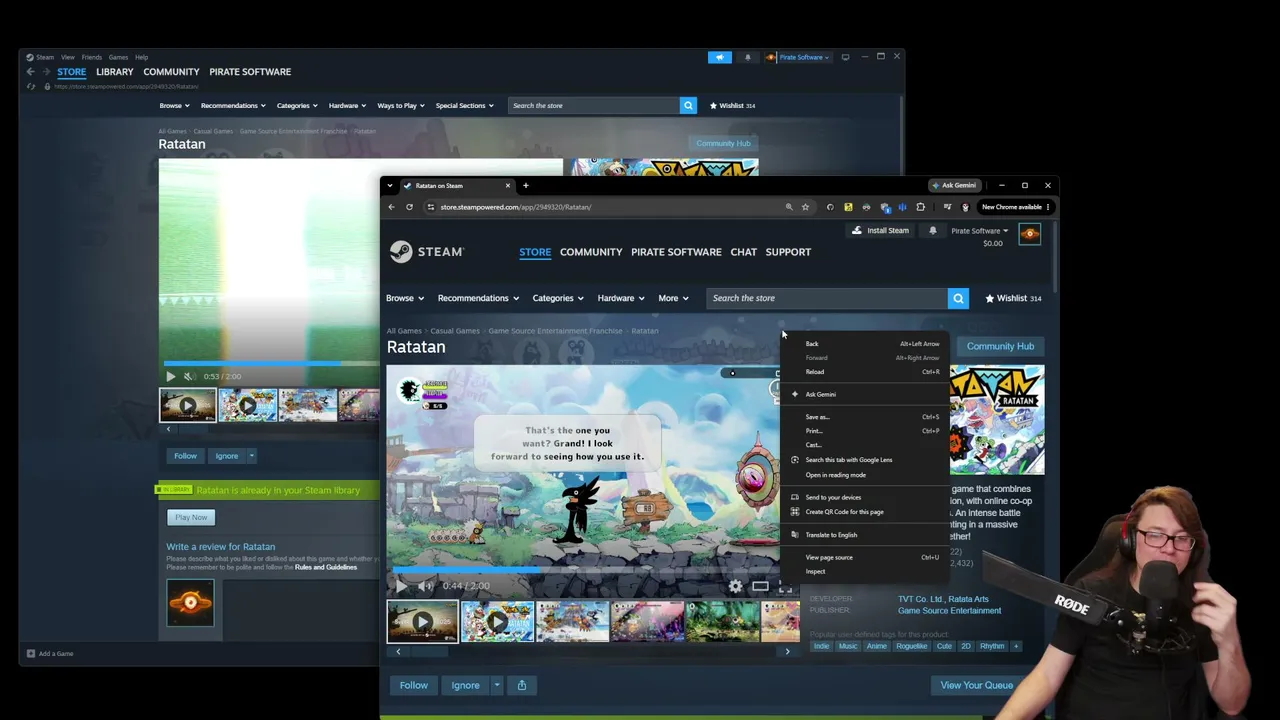Click the Steam logo in browser

click(426, 252)
